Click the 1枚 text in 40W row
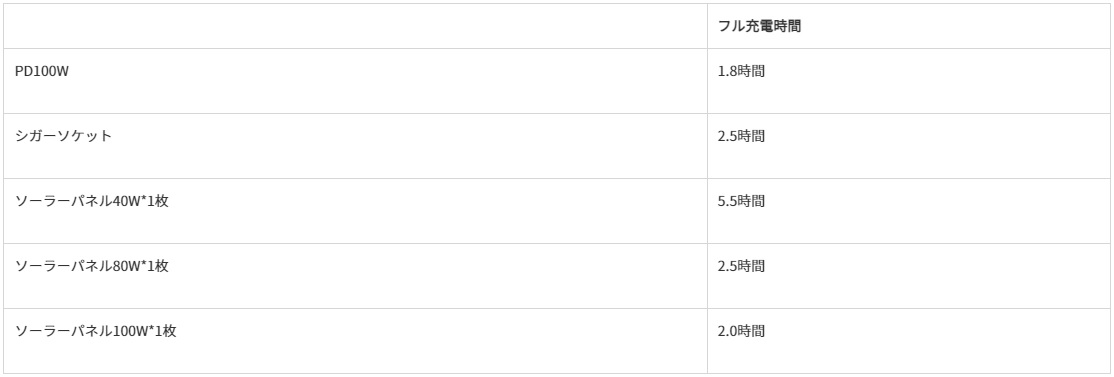 [x=158, y=201]
